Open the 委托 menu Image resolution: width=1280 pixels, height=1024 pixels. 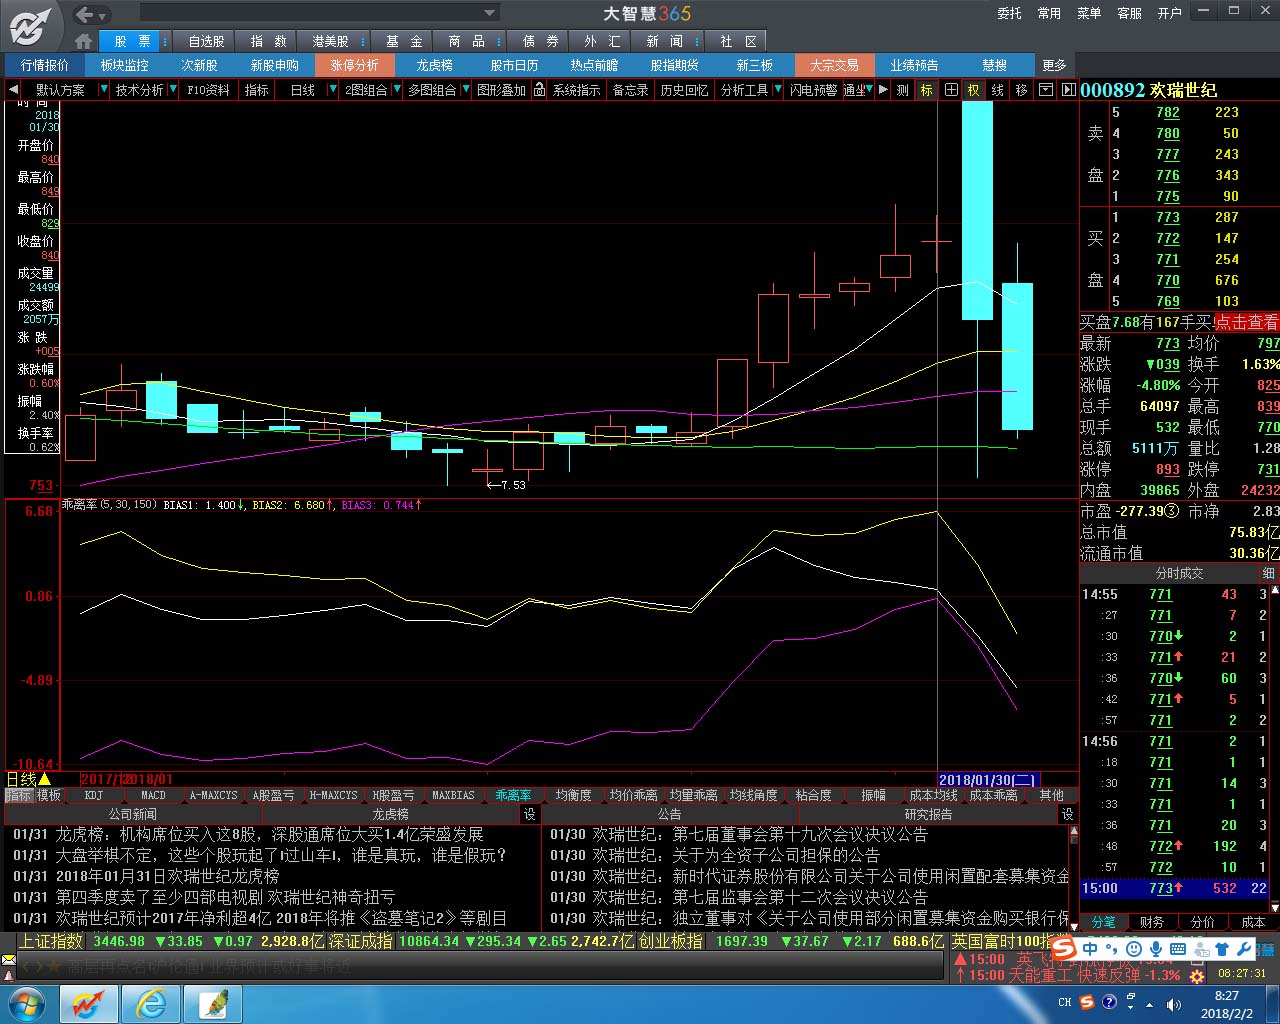1009,13
